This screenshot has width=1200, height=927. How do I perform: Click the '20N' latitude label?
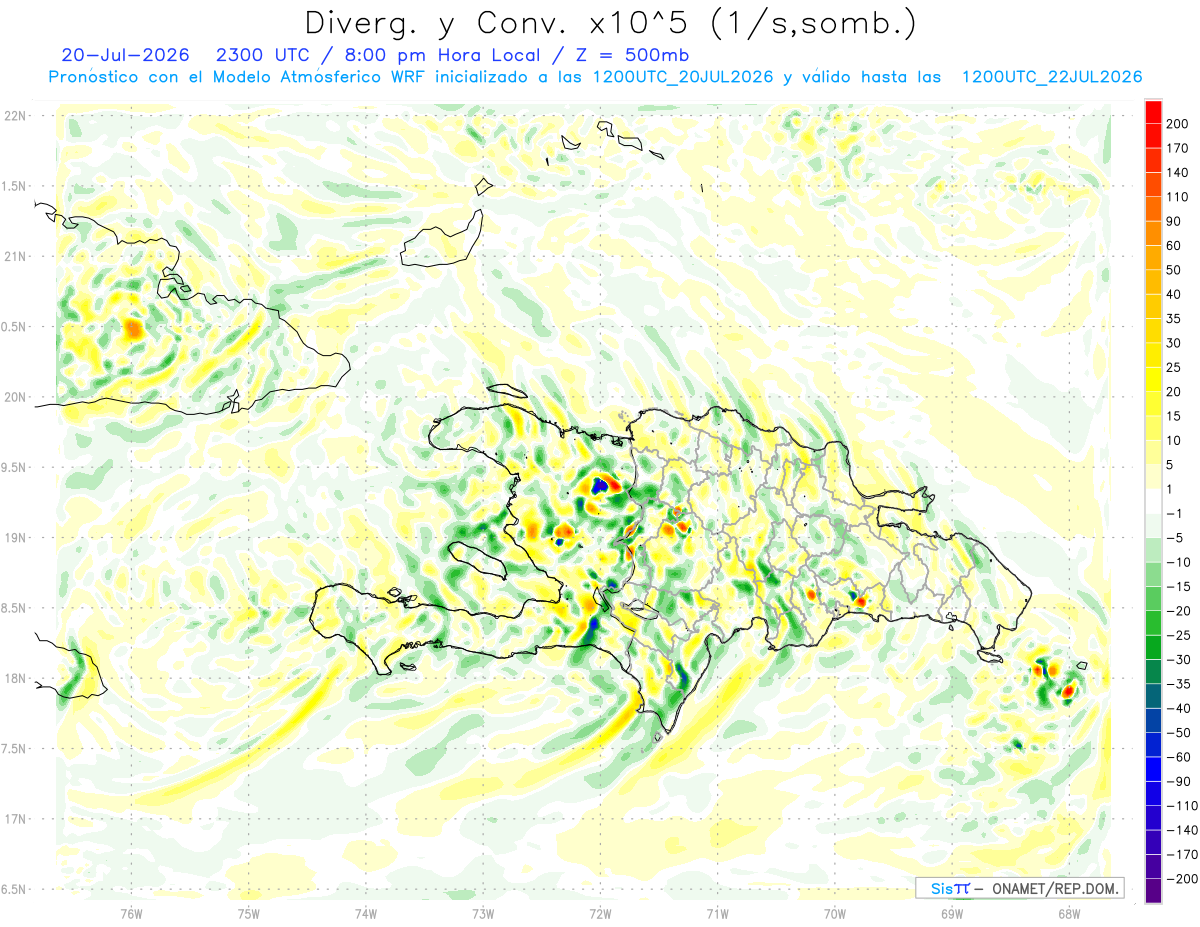pos(14,397)
